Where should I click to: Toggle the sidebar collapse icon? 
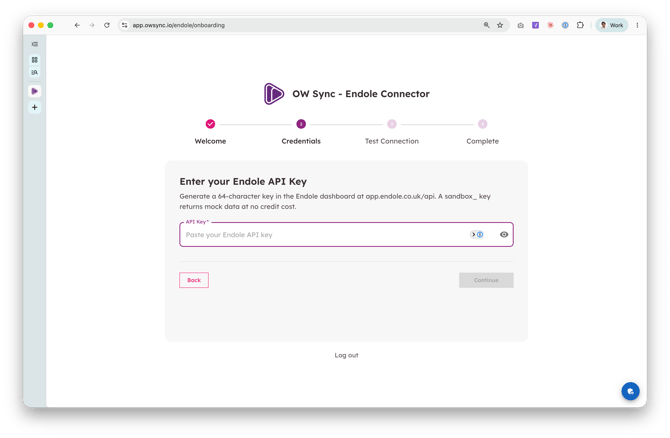pyautogui.click(x=35, y=44)
